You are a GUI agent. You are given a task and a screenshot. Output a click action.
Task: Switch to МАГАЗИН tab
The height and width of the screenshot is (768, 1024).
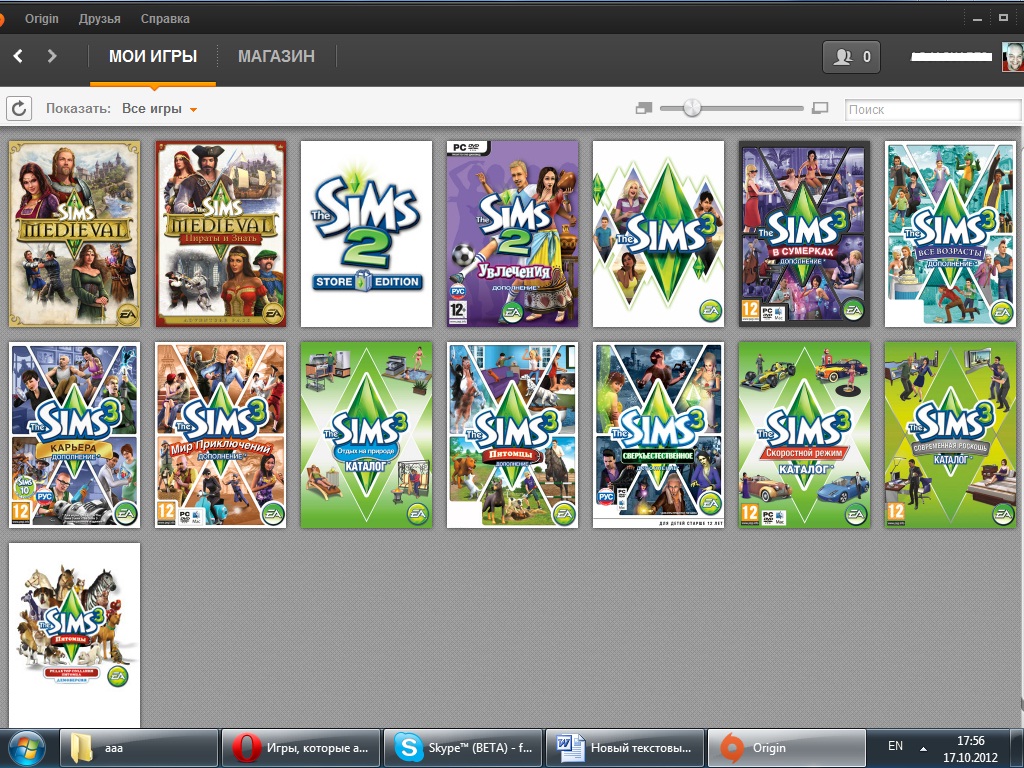pos(276,56)
